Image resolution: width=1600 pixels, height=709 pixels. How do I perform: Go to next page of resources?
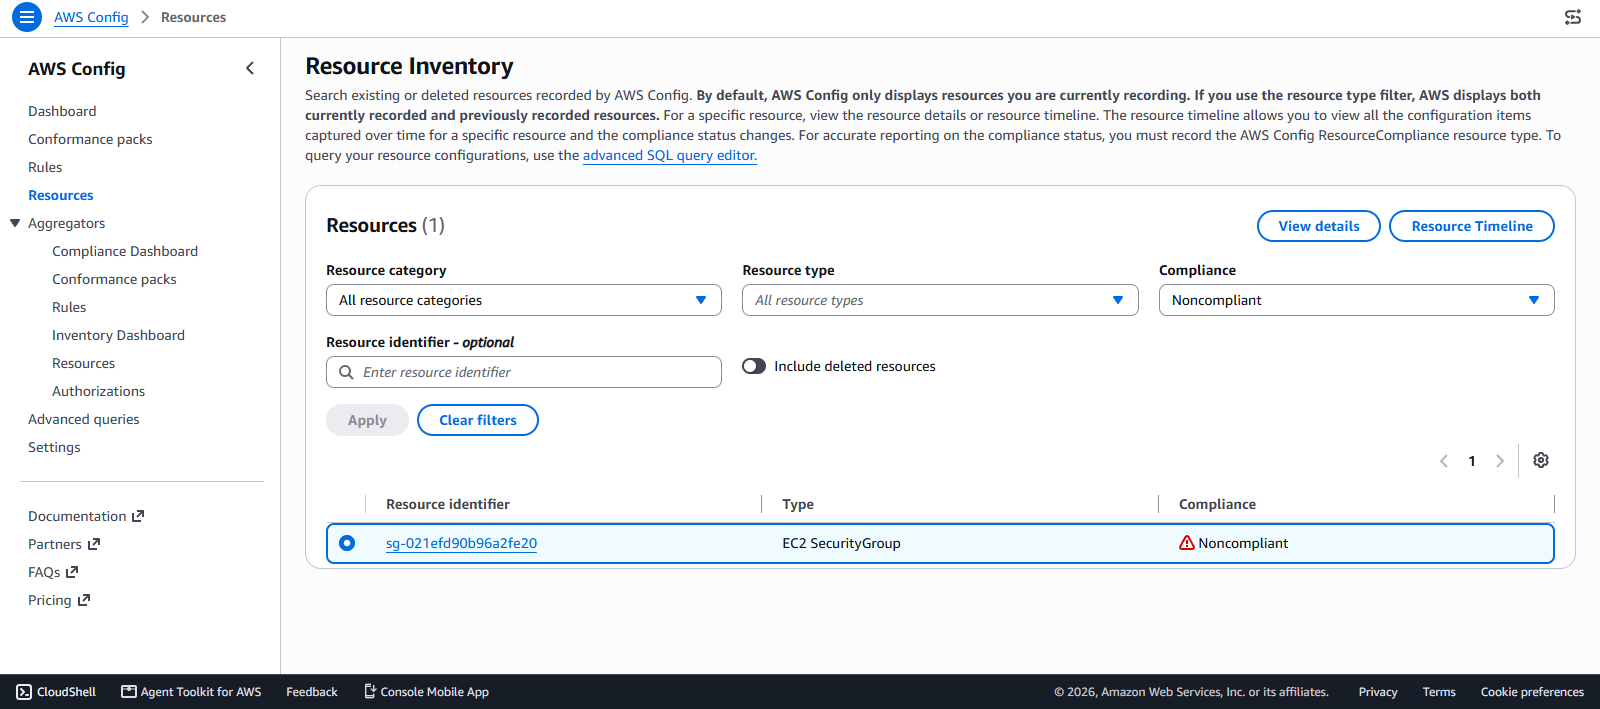click(1500, 461)
